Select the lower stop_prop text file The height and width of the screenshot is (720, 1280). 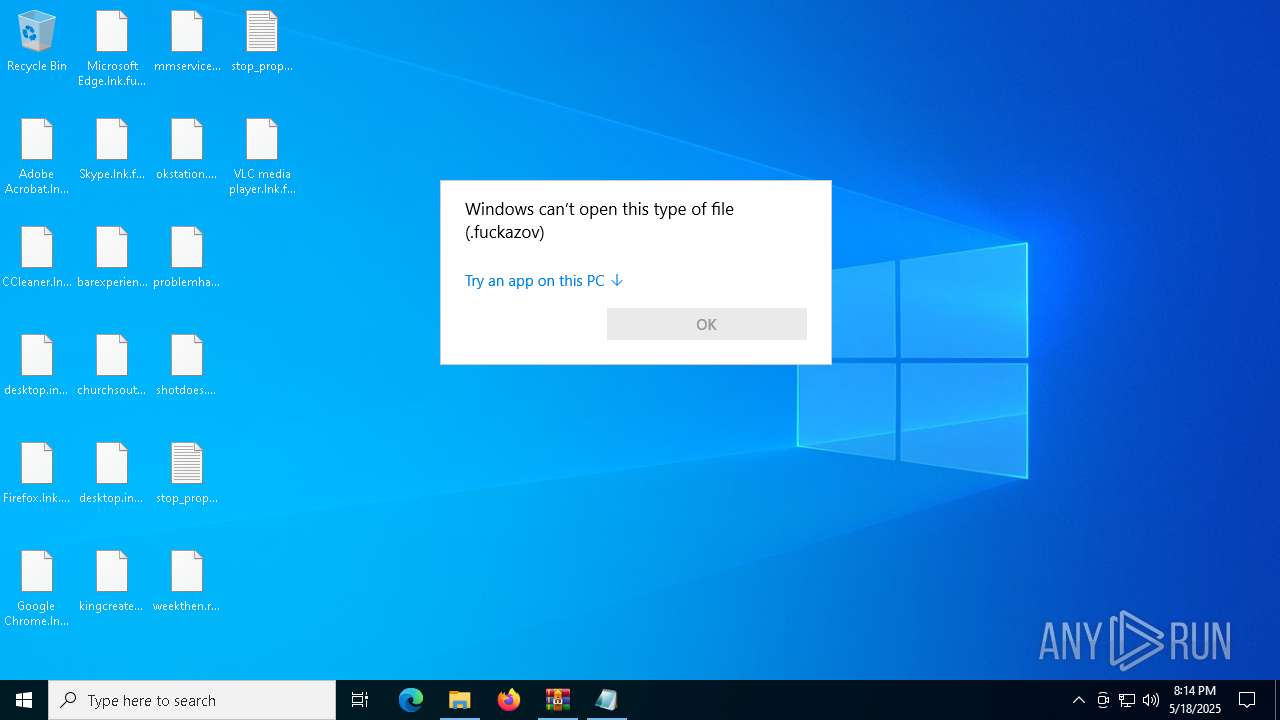click(187, 474)
